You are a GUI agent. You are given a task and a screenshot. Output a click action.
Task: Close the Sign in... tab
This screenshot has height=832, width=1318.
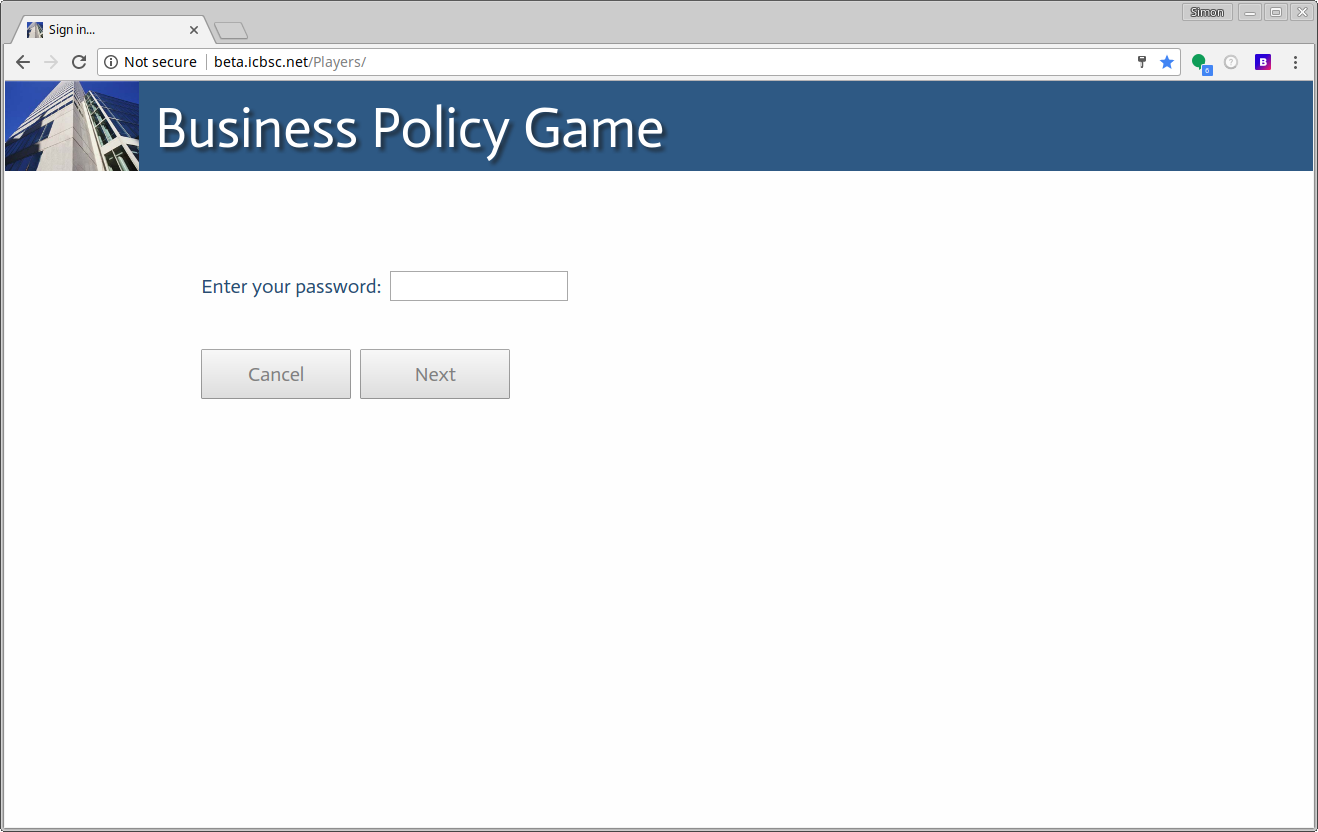click(194, 30)
